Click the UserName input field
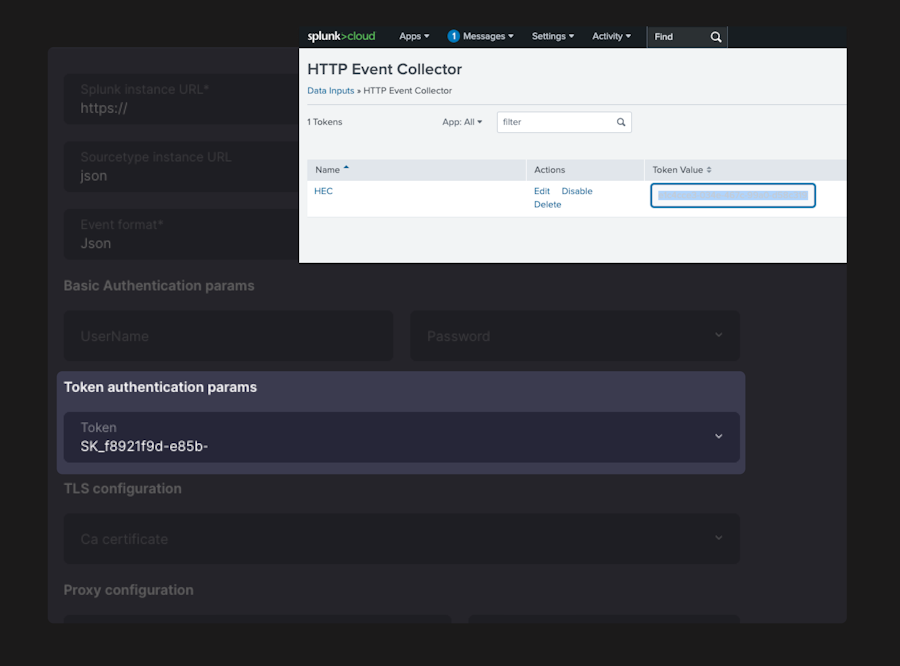 pyautogui.click(x=228, y=336)
